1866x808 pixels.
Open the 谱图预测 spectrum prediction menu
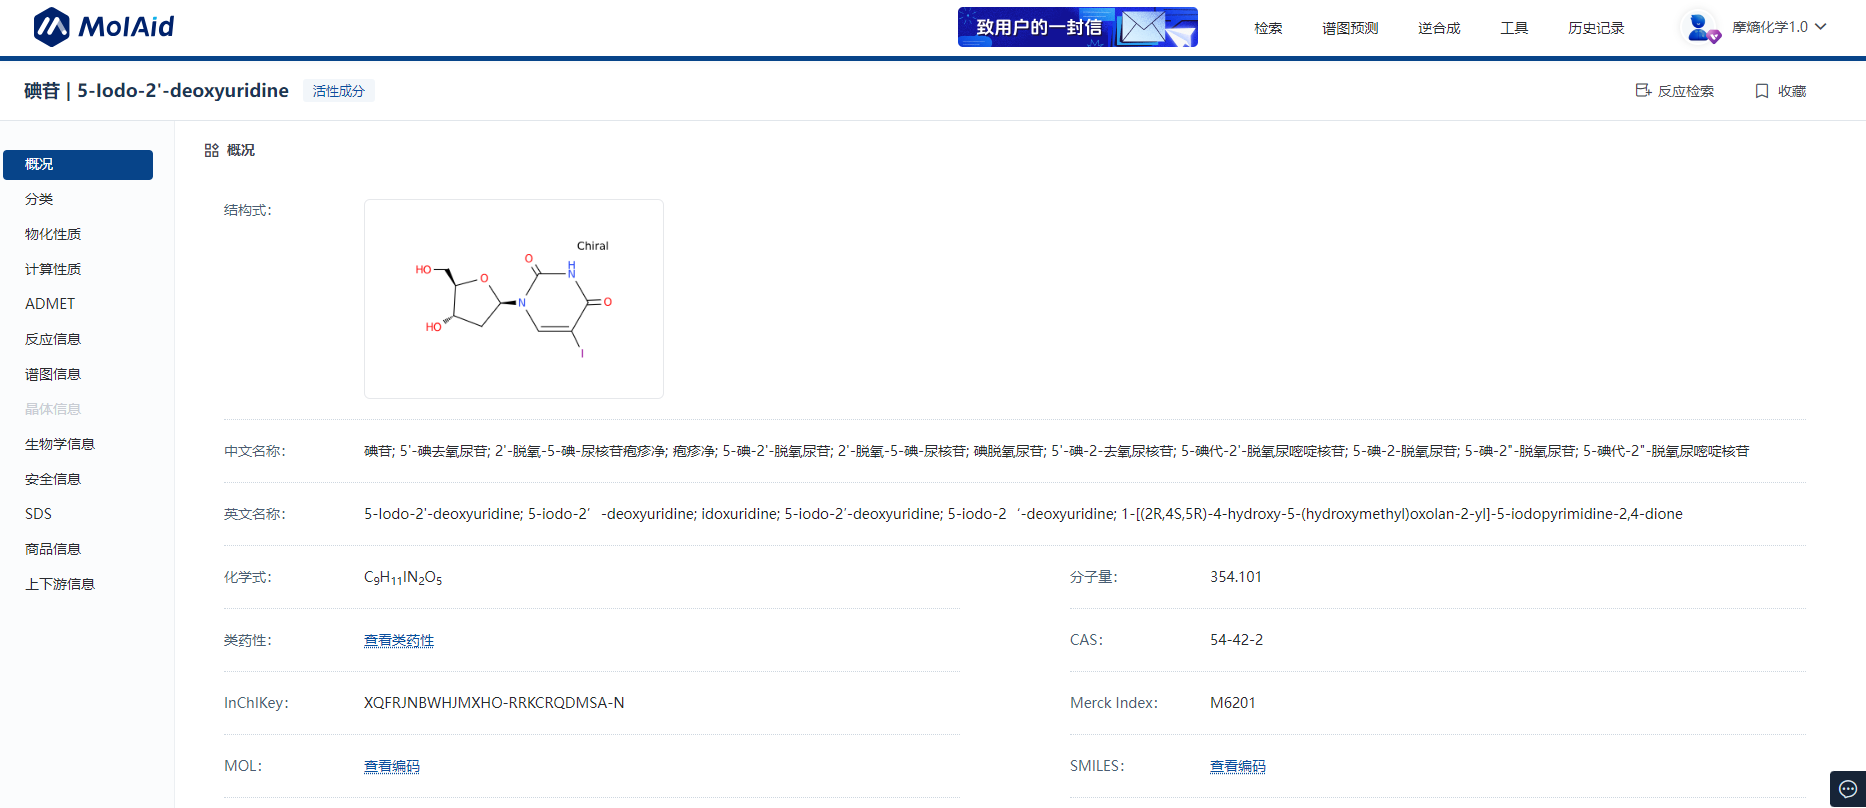(x=1350, y=28)
